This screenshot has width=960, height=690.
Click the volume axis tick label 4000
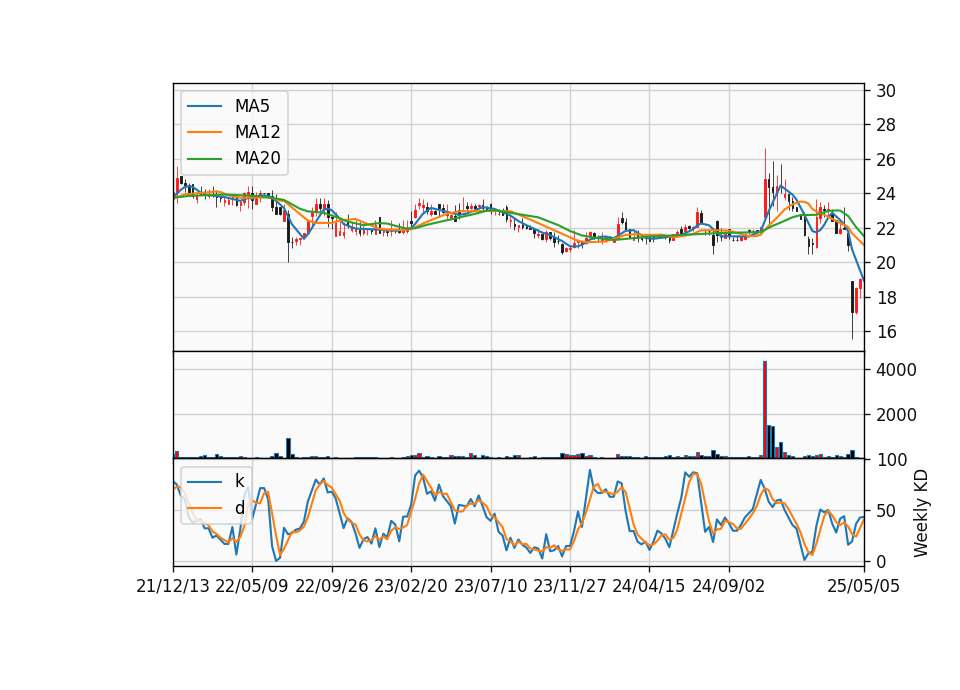(x=896, y=370)
